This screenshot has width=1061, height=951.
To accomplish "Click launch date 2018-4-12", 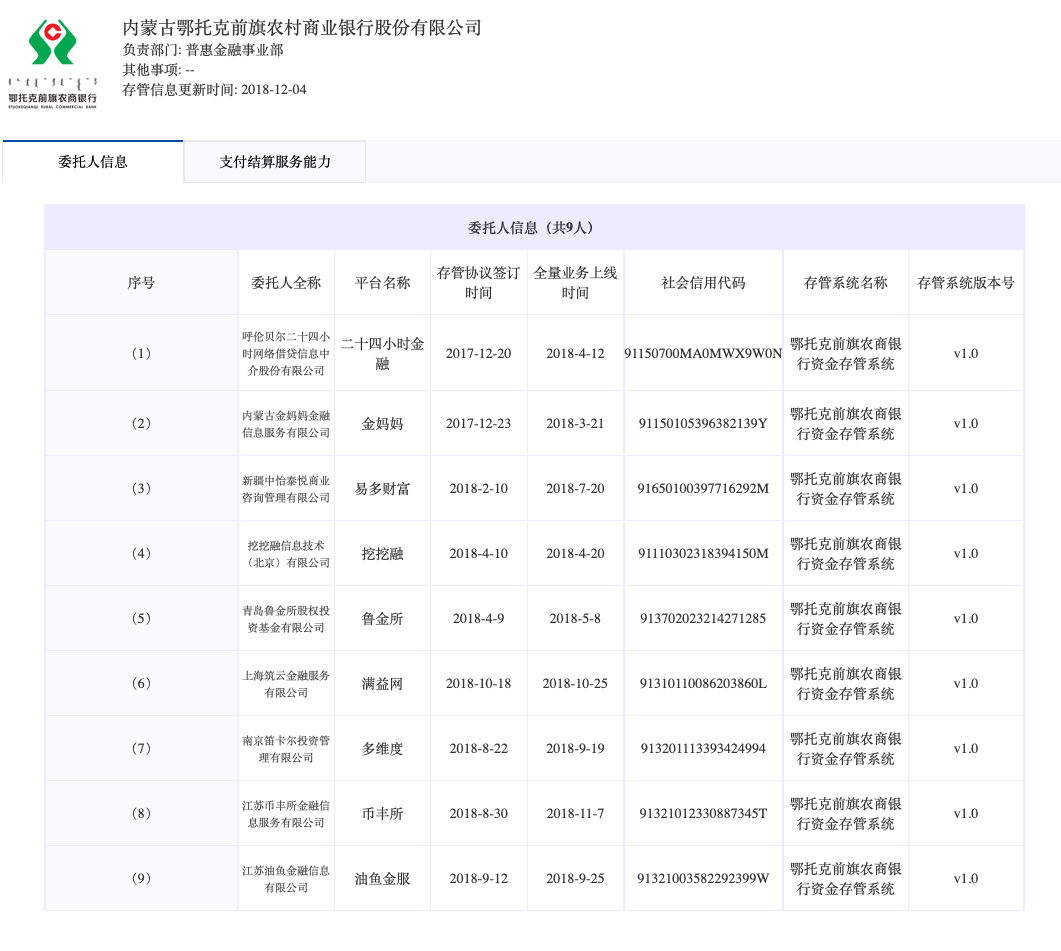I will [575, 353].
